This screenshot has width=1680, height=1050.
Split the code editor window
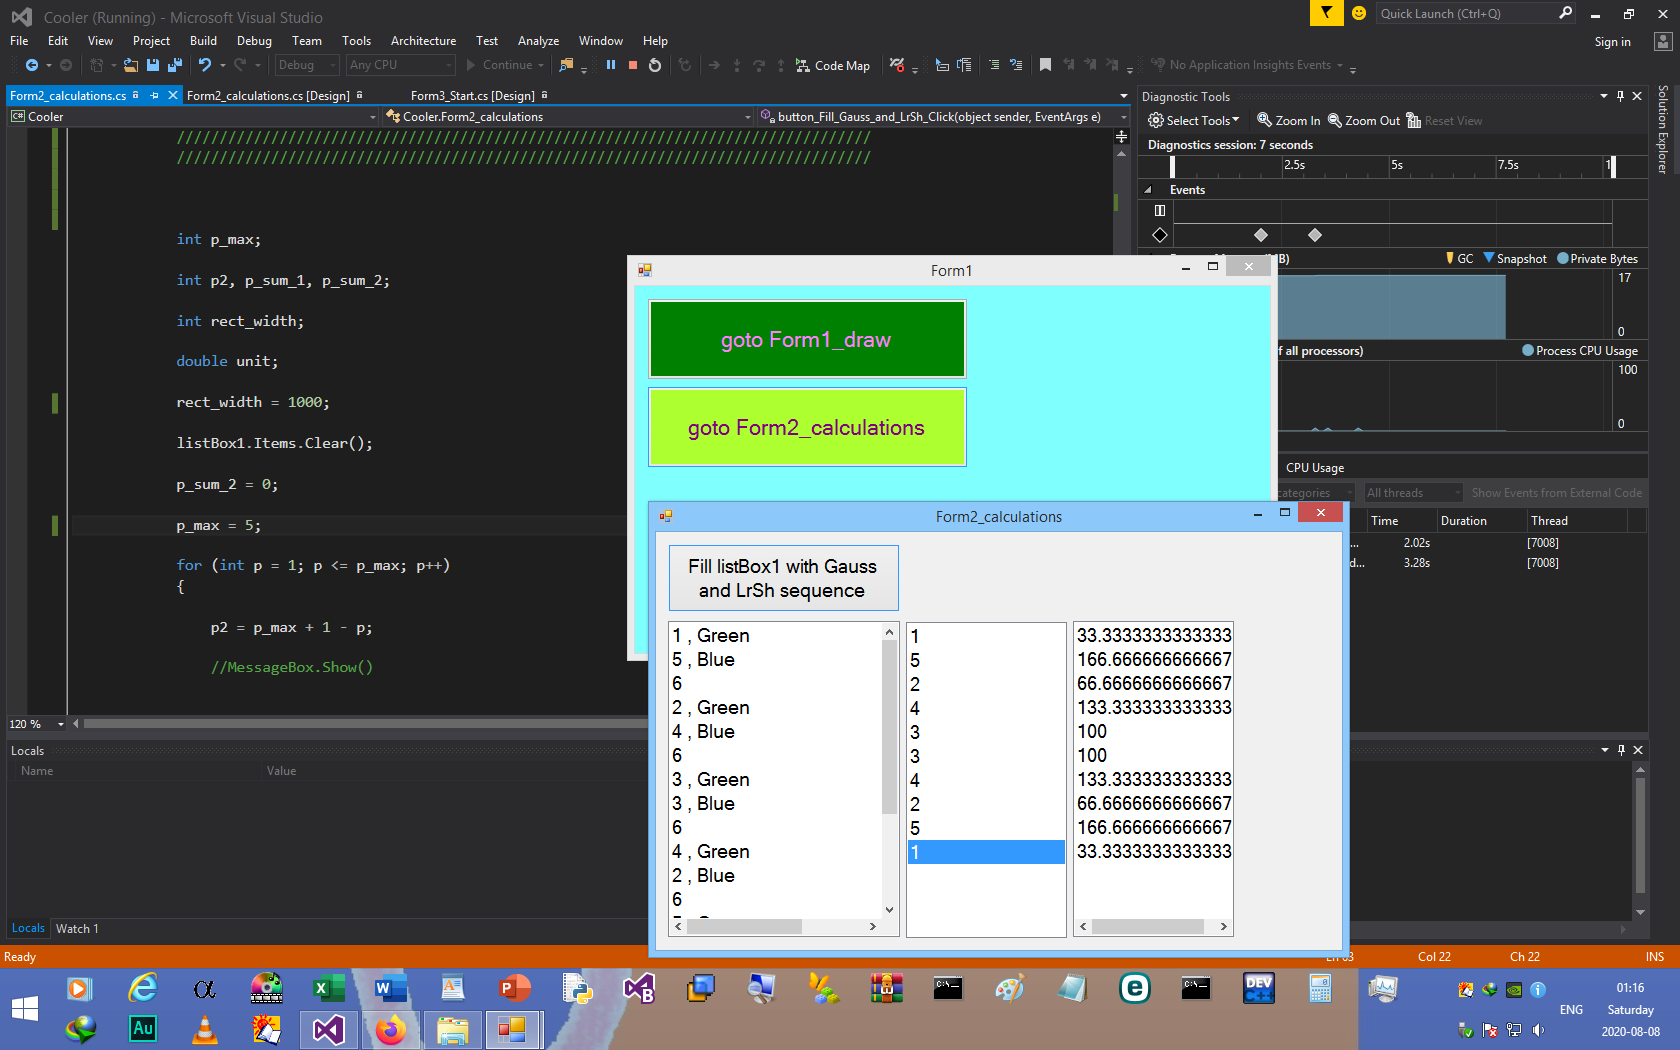click(1121, 136)
